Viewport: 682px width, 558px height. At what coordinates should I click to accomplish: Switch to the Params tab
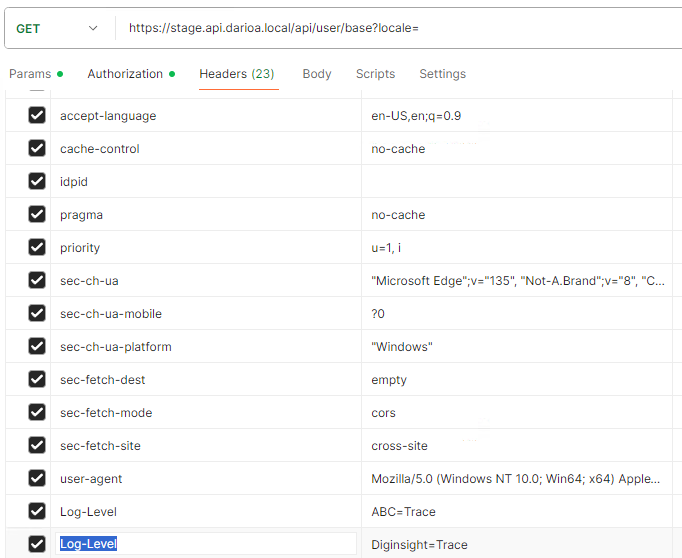coord(29,74)
